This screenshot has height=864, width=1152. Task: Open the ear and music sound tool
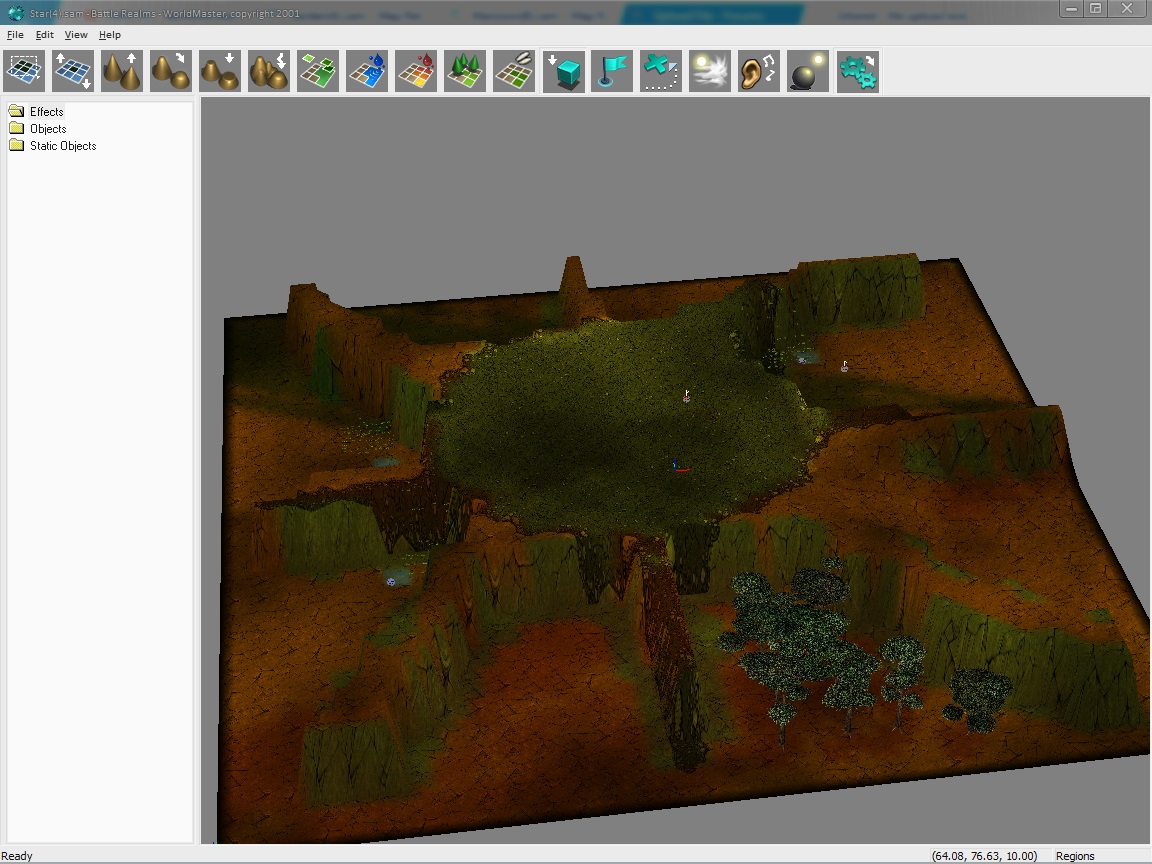(759, 71)
